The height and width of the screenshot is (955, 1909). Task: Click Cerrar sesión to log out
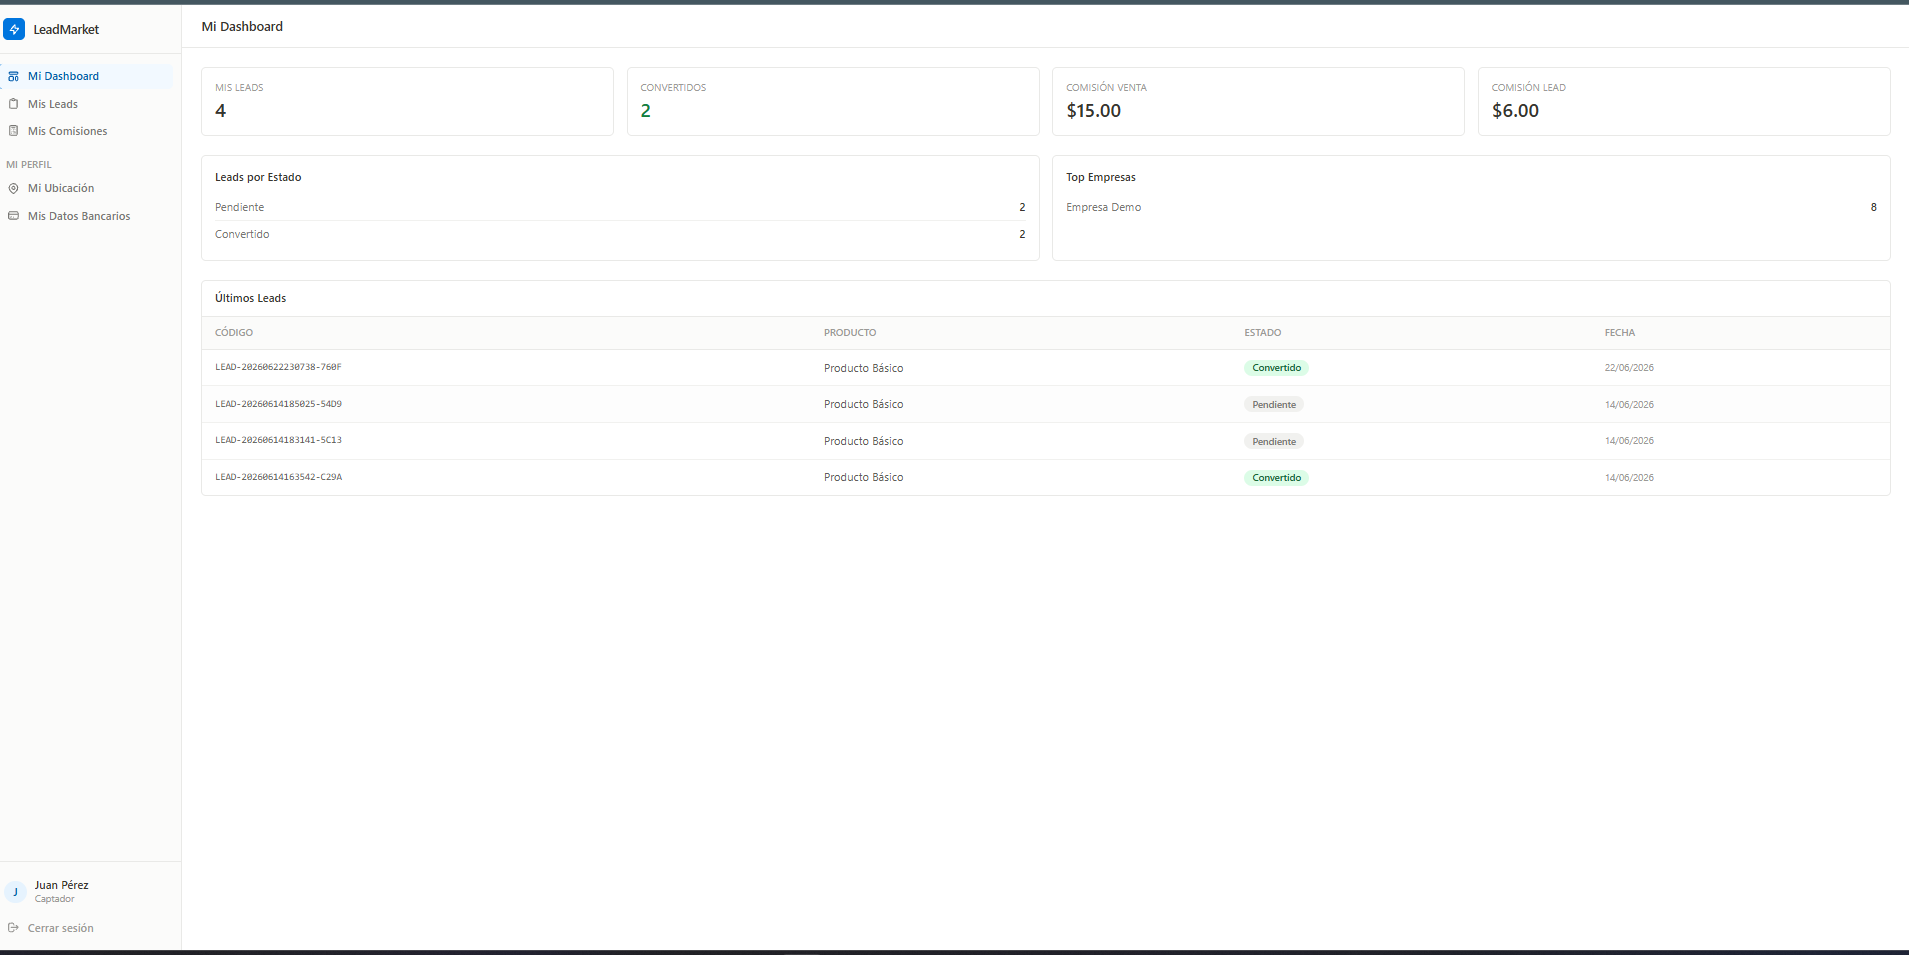pos(60,928)
